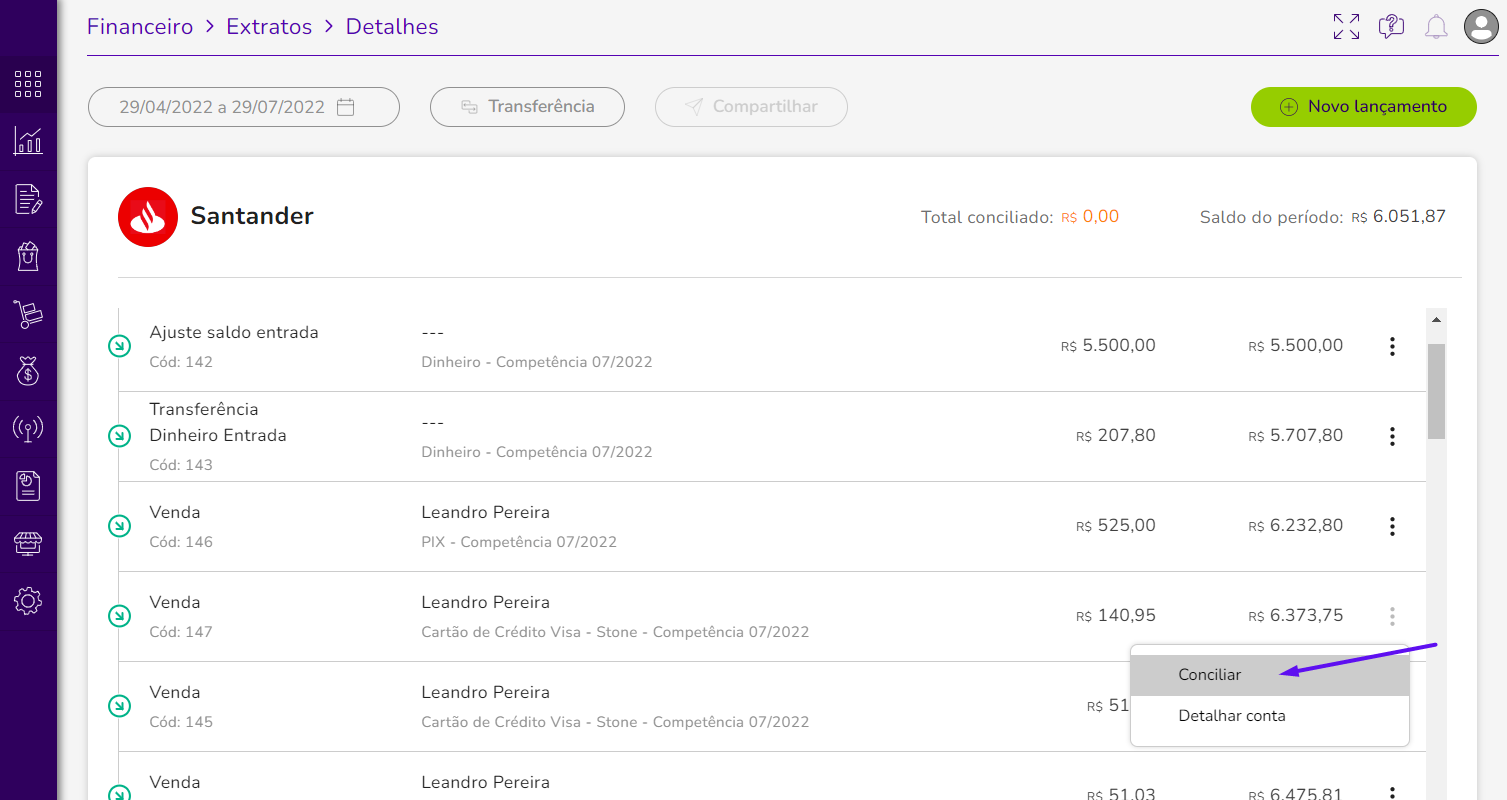The image size is (1507, 800).
Task: Go to Financeiro breadcrumb
Action: pos(140,27)
